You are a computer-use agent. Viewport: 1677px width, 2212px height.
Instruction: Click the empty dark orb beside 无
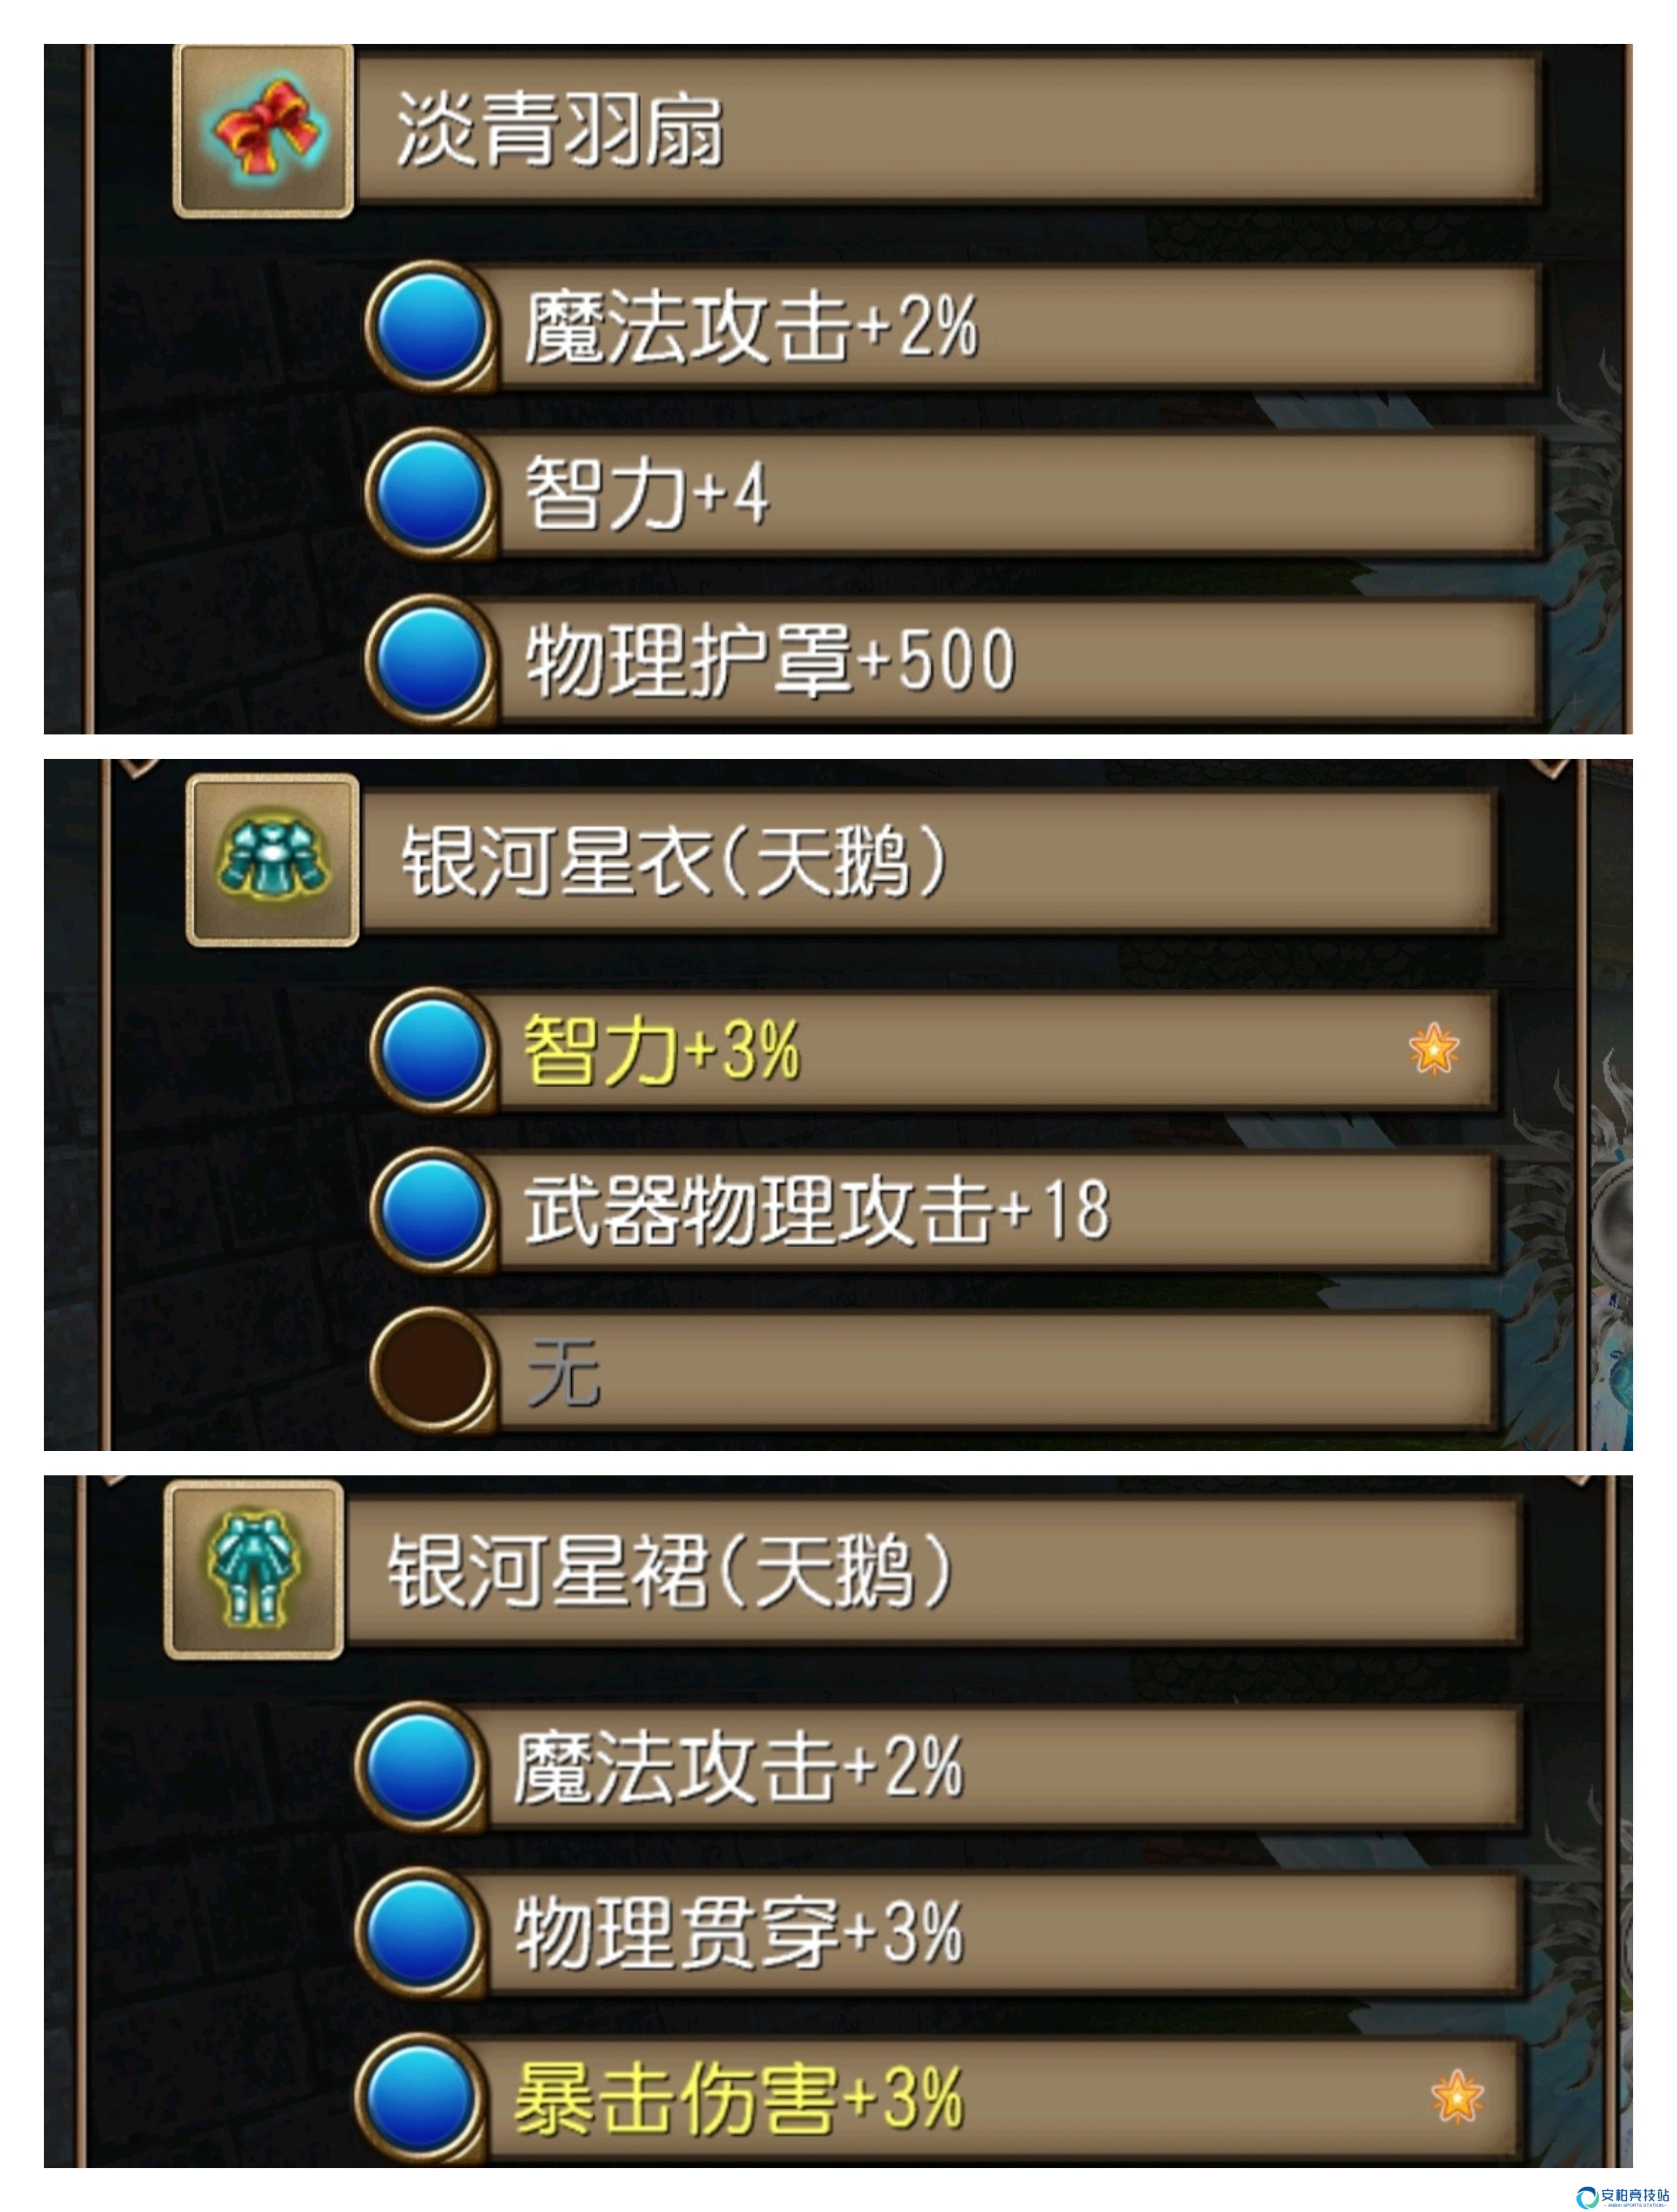[x=434, y=1369]
